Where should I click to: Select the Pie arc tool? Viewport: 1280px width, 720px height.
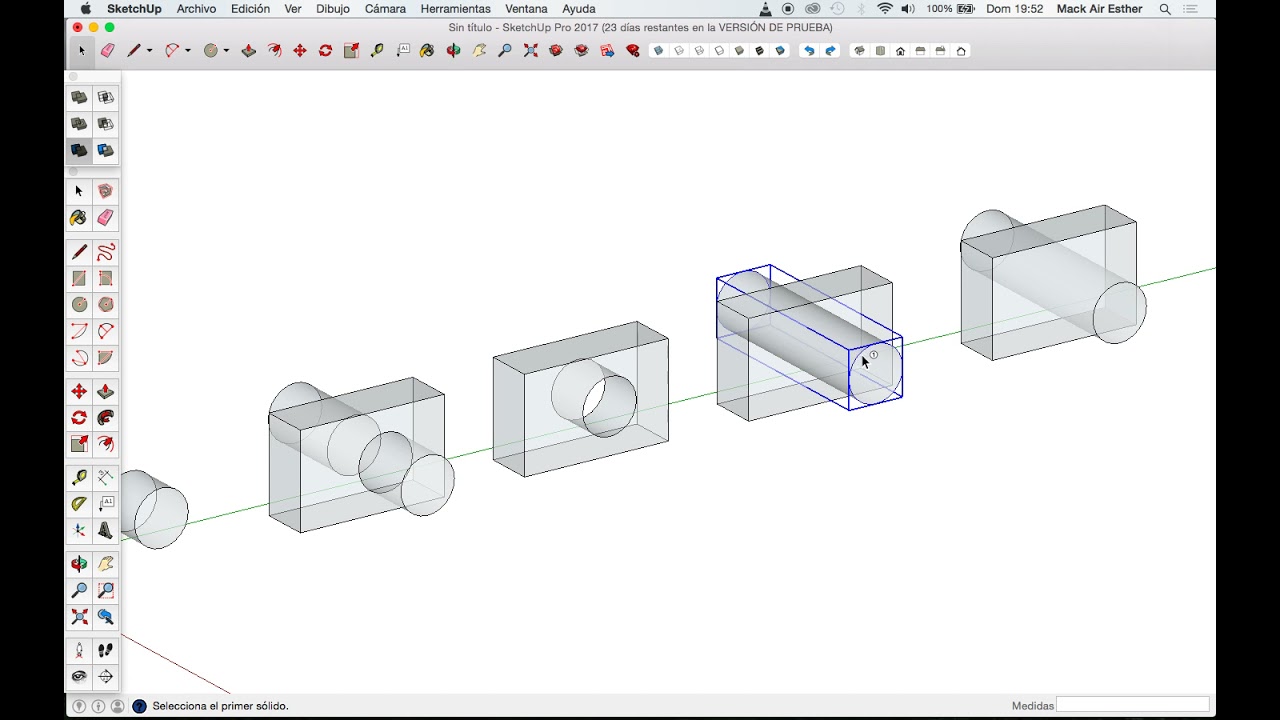[105, 358]
